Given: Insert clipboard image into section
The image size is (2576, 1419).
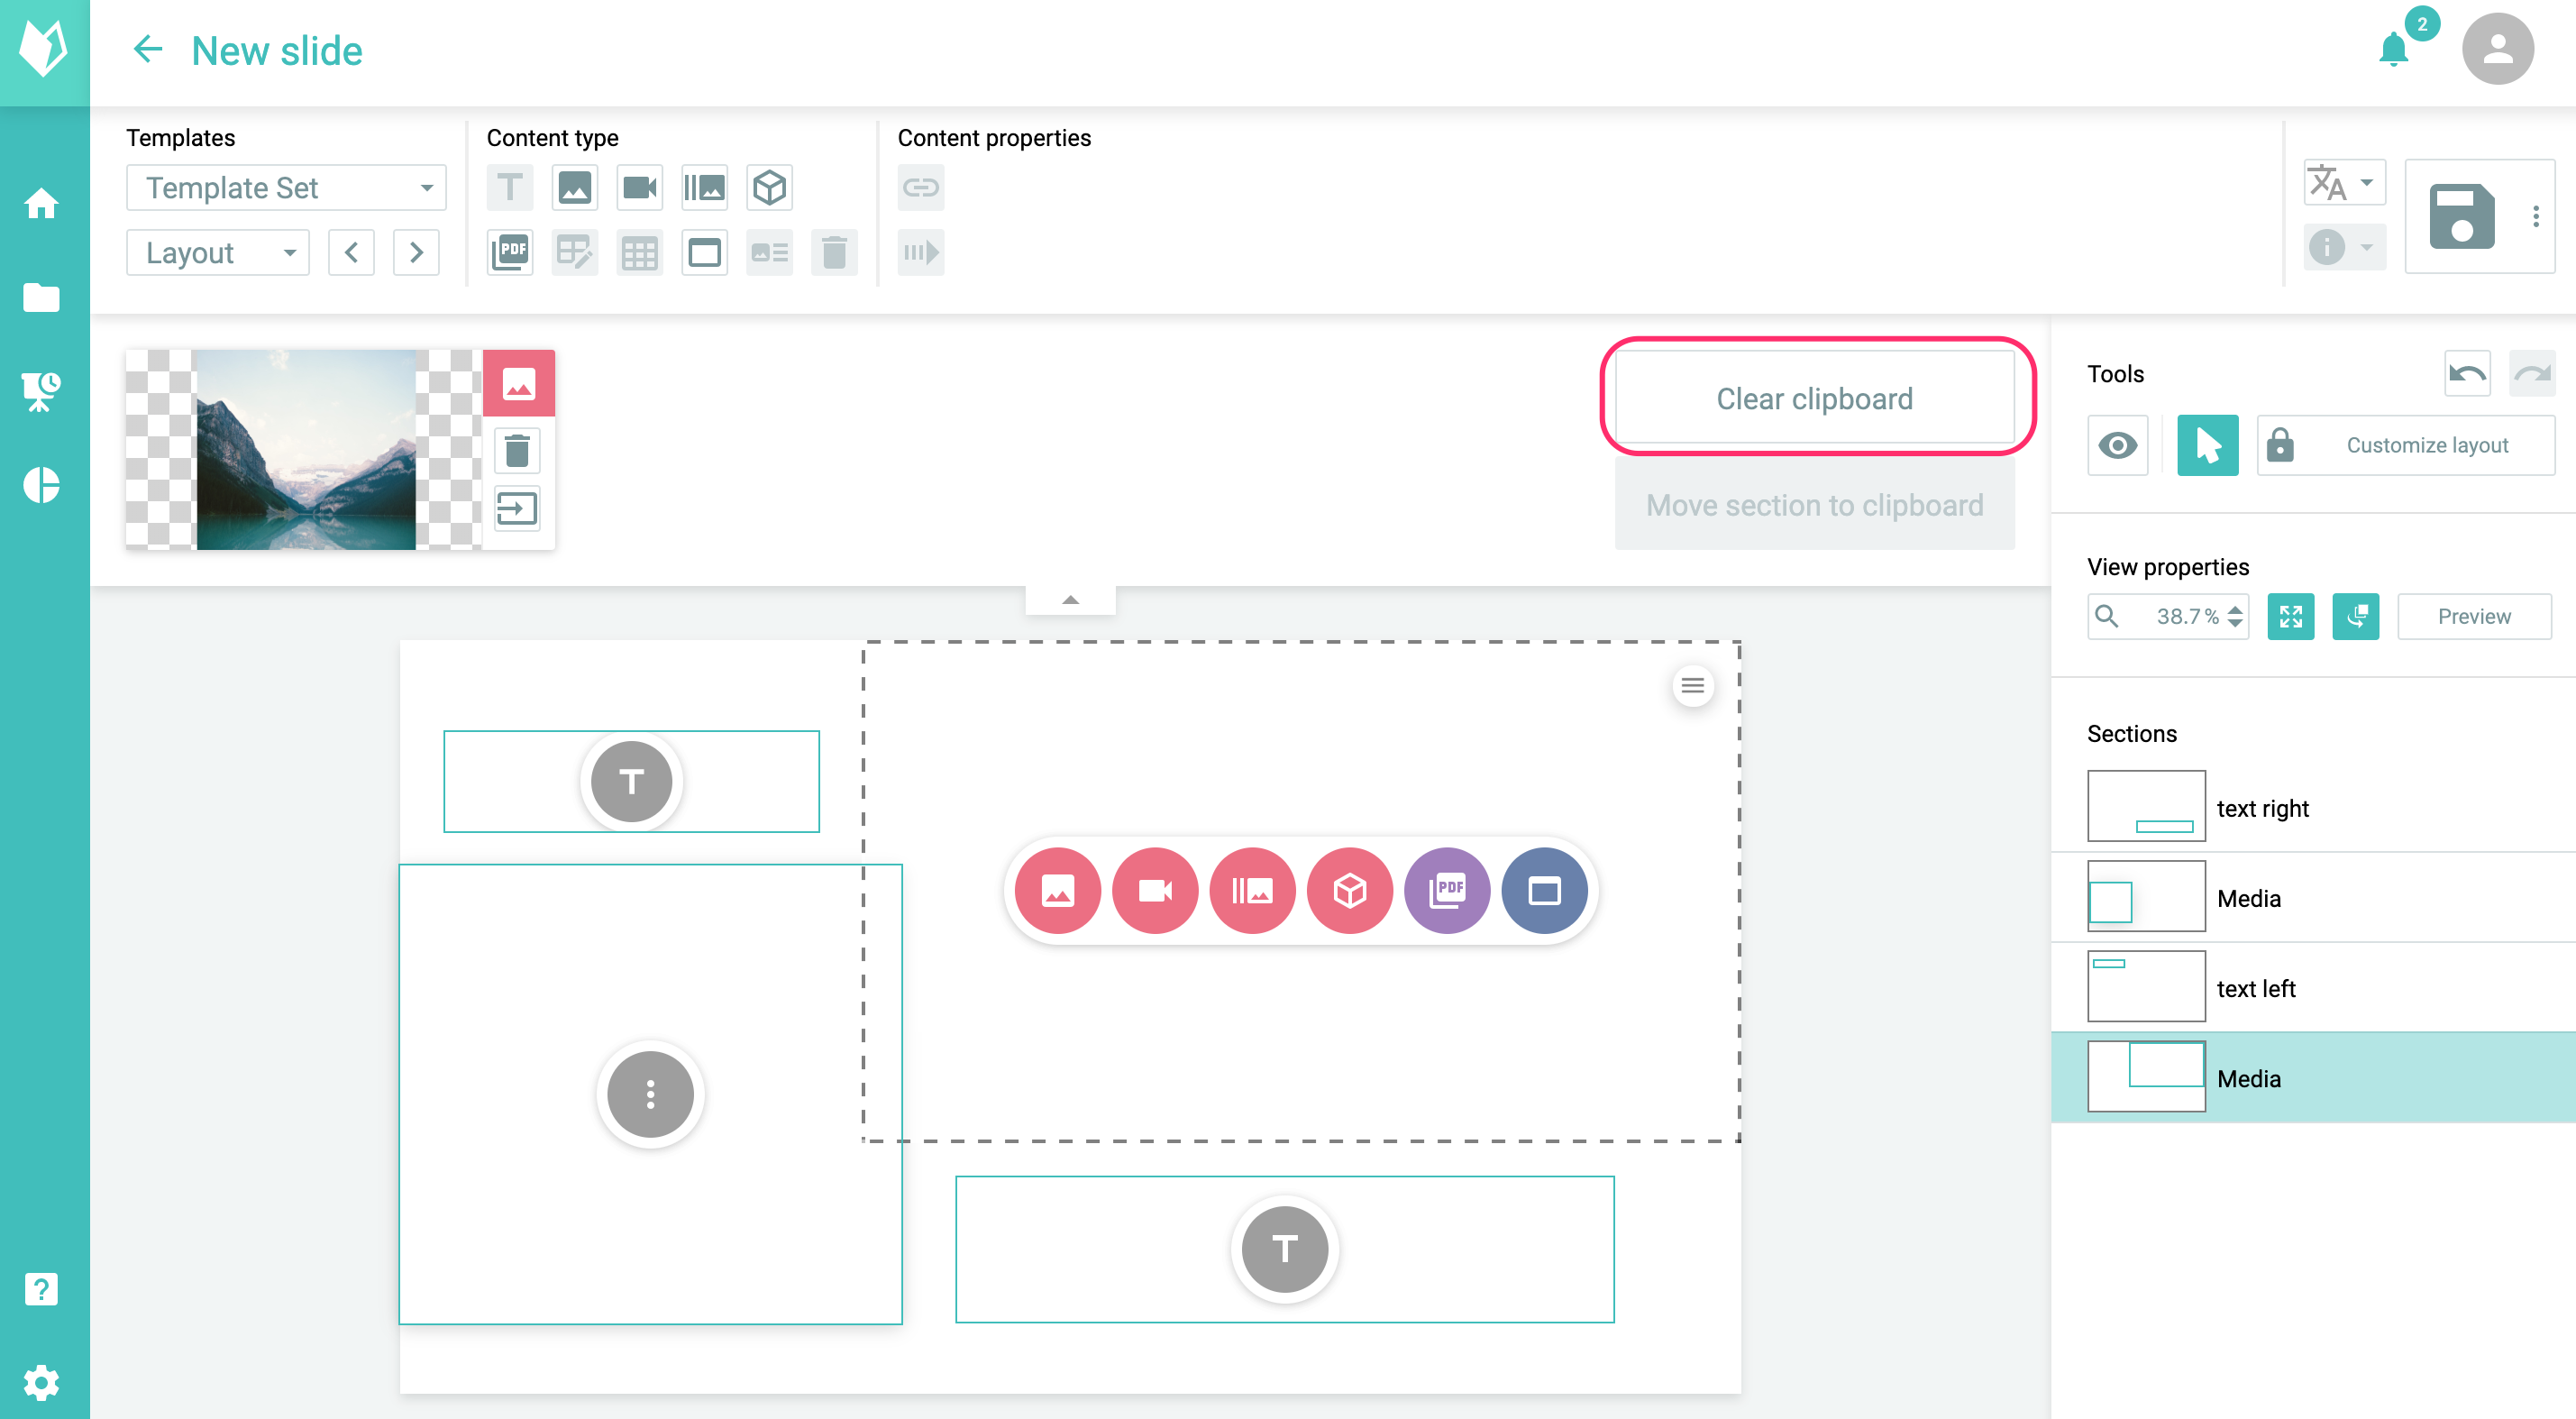Looking at the screenshot, I should click(517, 509).
